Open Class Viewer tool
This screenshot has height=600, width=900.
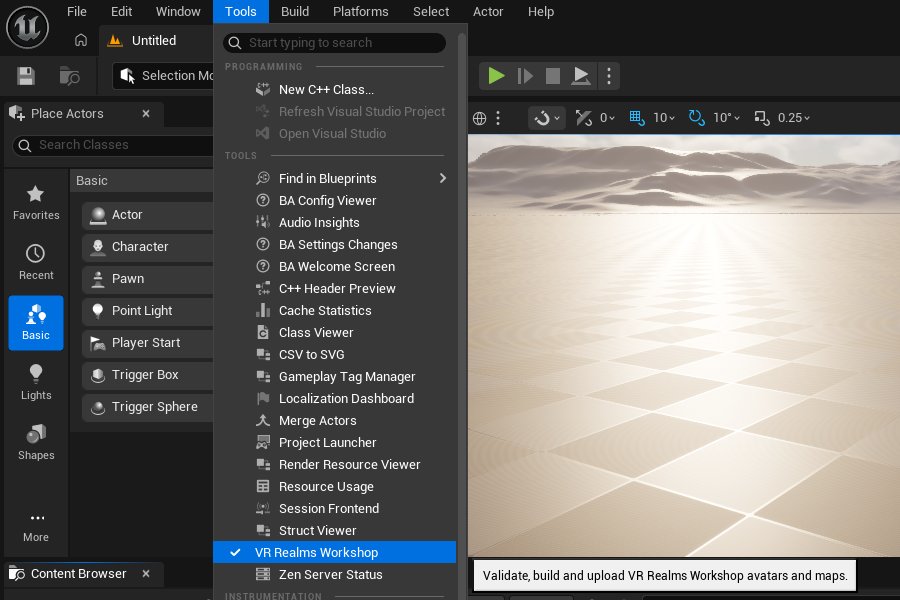[x=335, y=332]
